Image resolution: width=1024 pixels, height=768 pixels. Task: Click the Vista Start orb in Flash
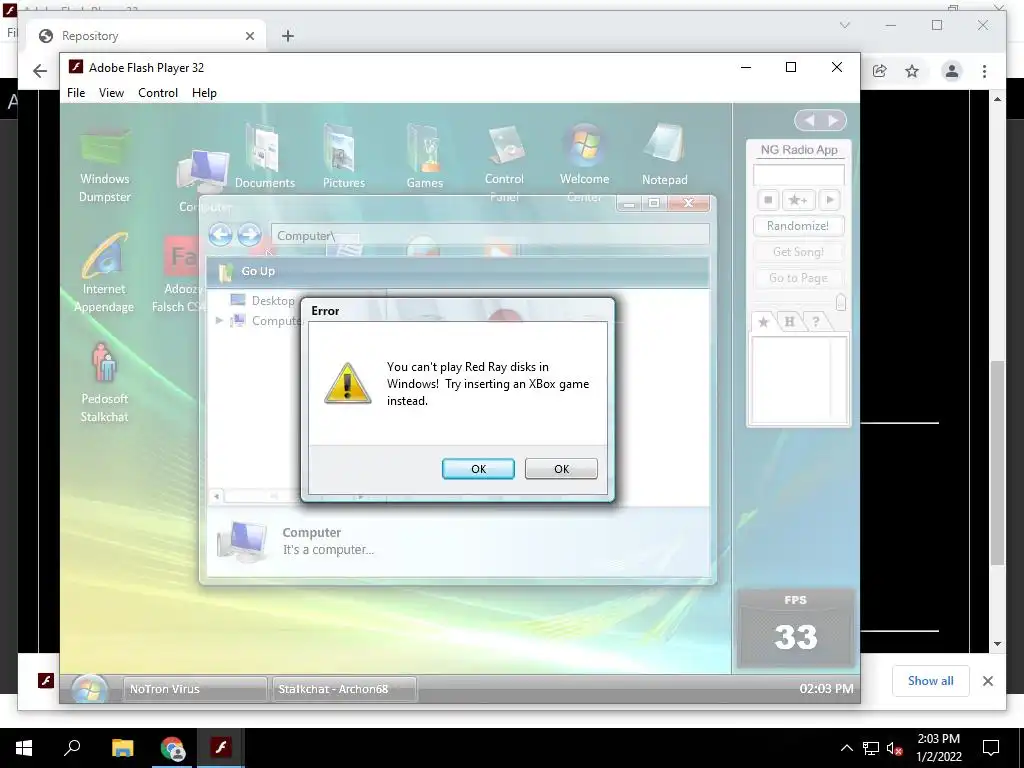click(89, 690)
